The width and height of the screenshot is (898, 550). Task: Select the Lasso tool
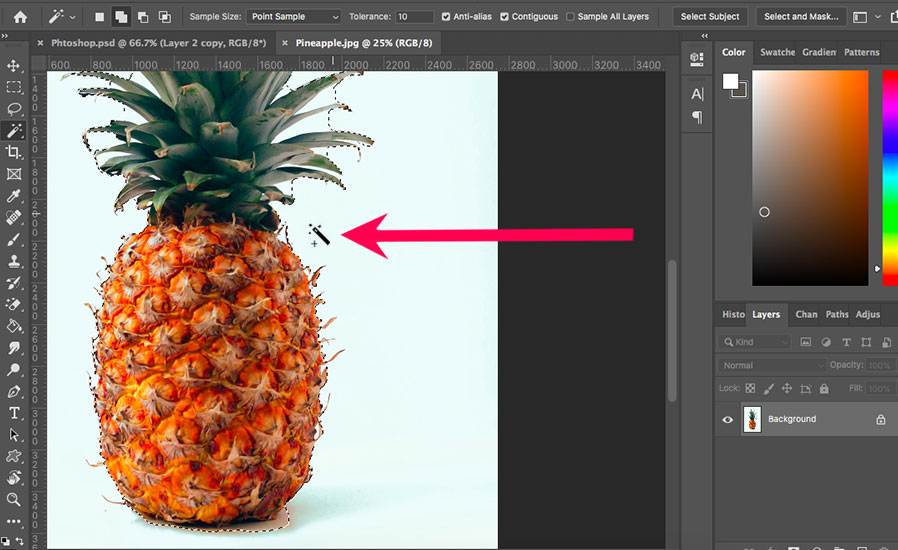[14, 109]
